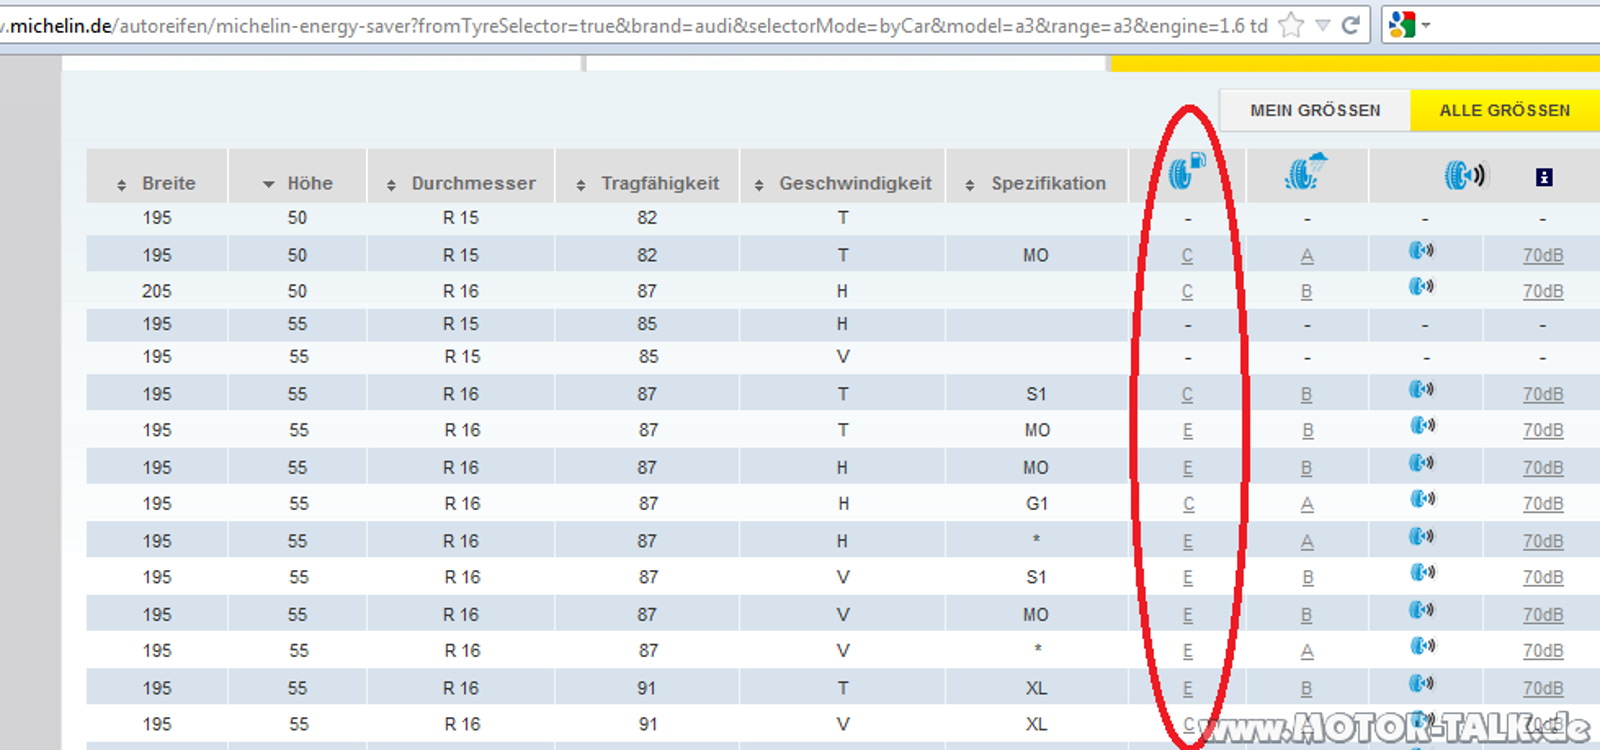This screenshot has width=1600, height=750.
Task: Open the 70dB link in the G1 specification row
Action: point(1542,504)
